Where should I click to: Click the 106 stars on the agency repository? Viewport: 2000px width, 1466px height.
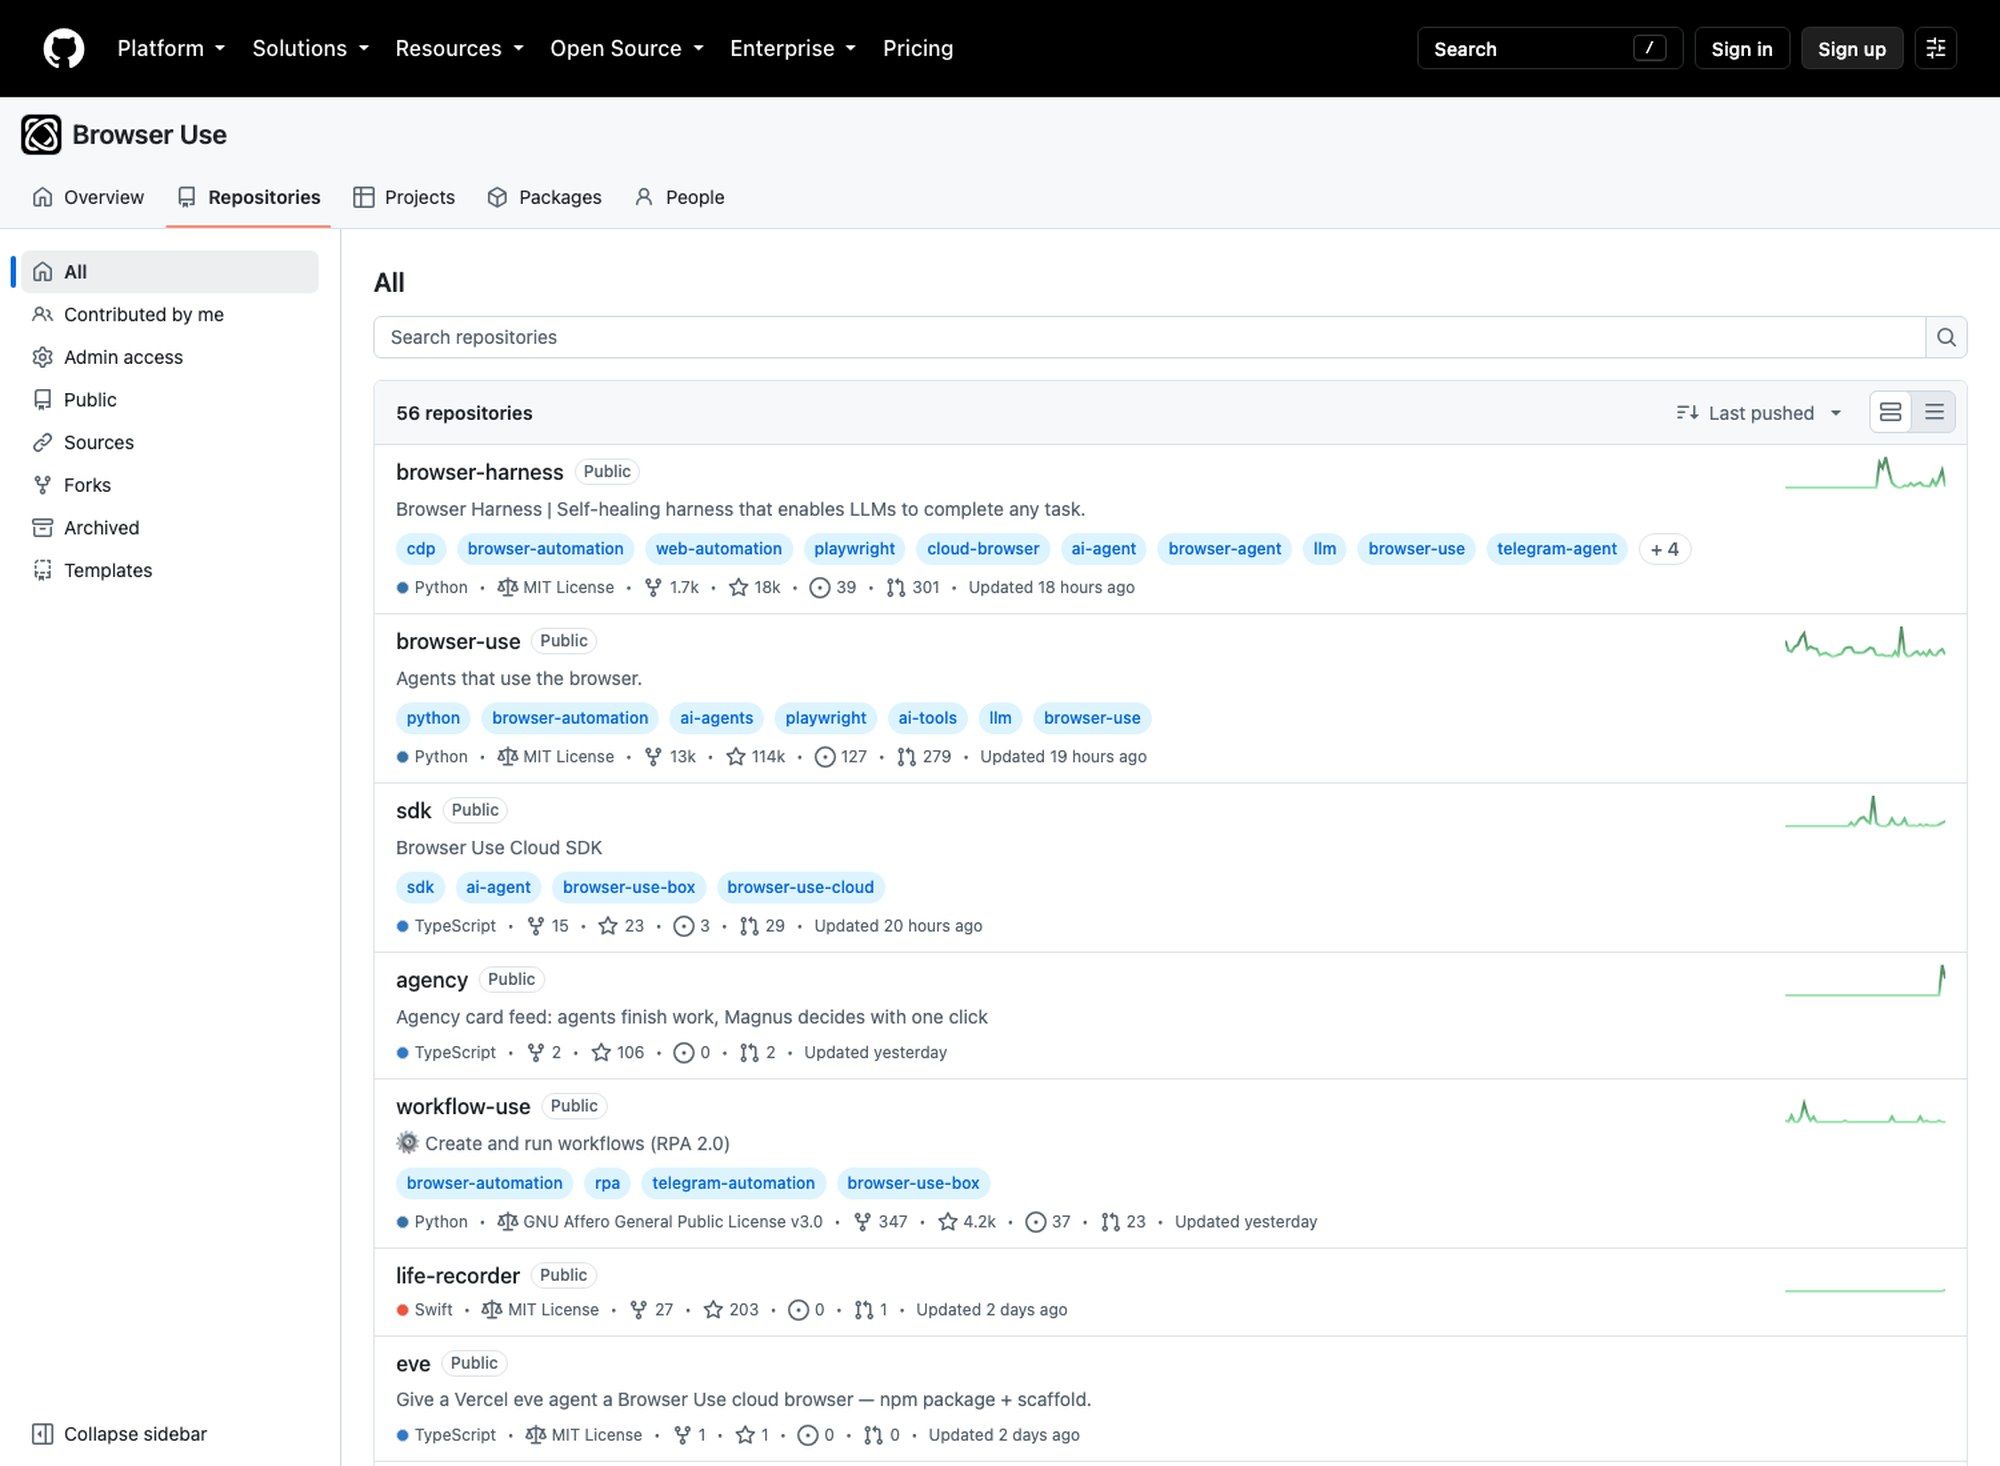point(618,1052)
